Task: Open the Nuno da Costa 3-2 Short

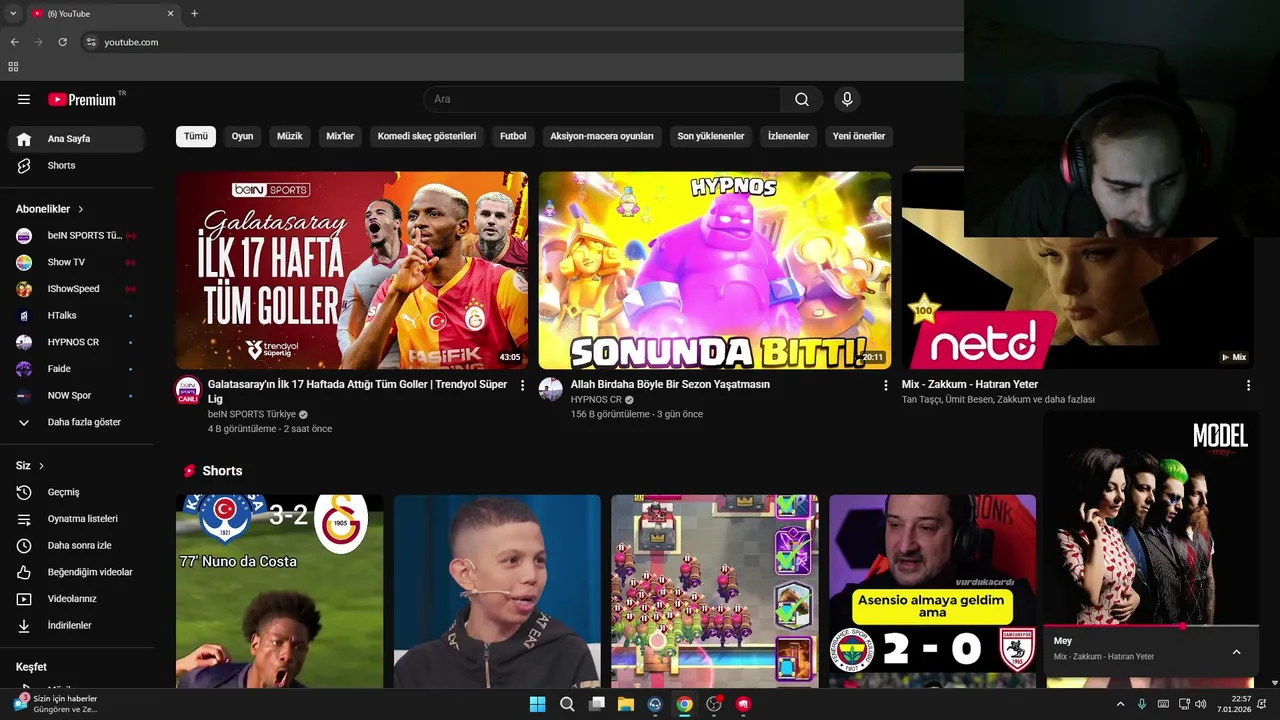Action: (x=280, y=591)
